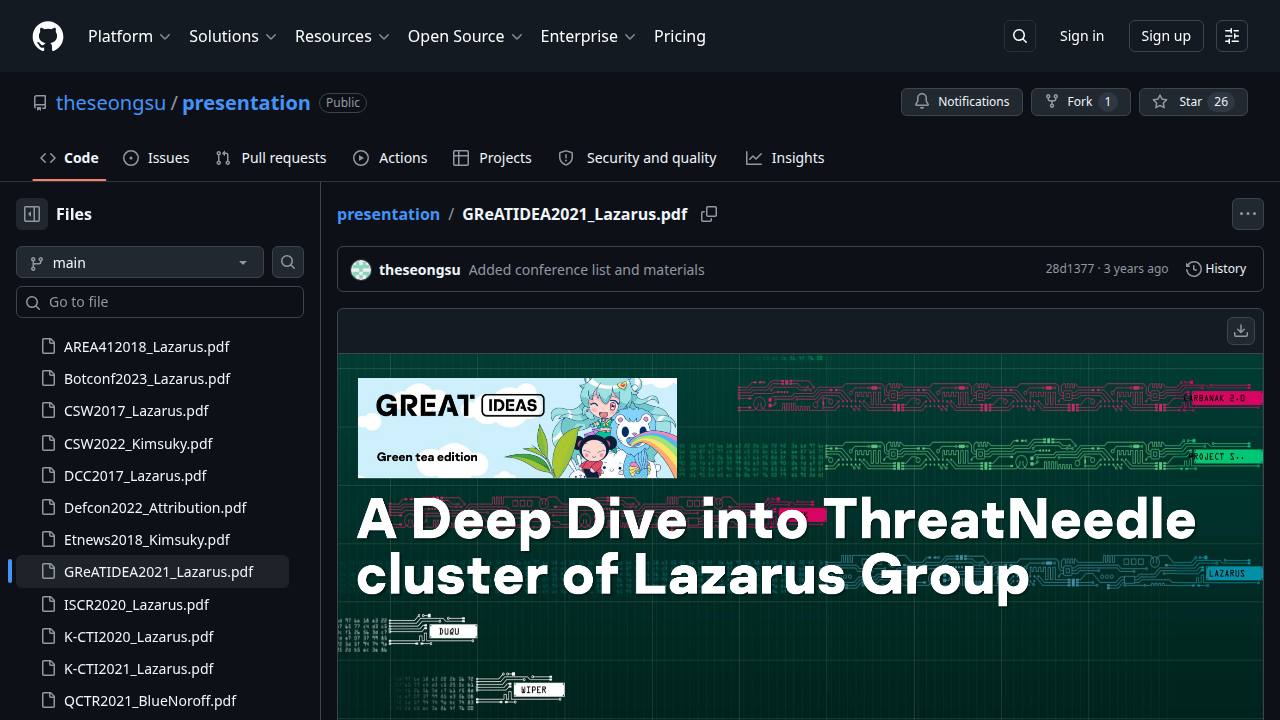This screenshot has height=720, width=1280.
Task: Click the Fork count badge 1
Action: tap(1107, 102)
